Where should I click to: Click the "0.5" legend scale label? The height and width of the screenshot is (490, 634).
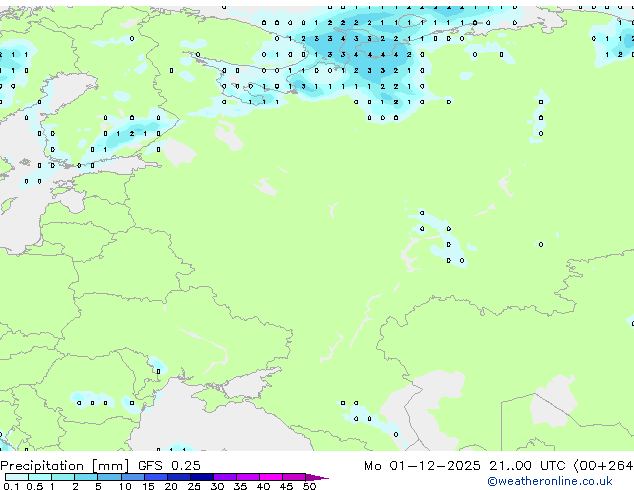pos(34,486)
